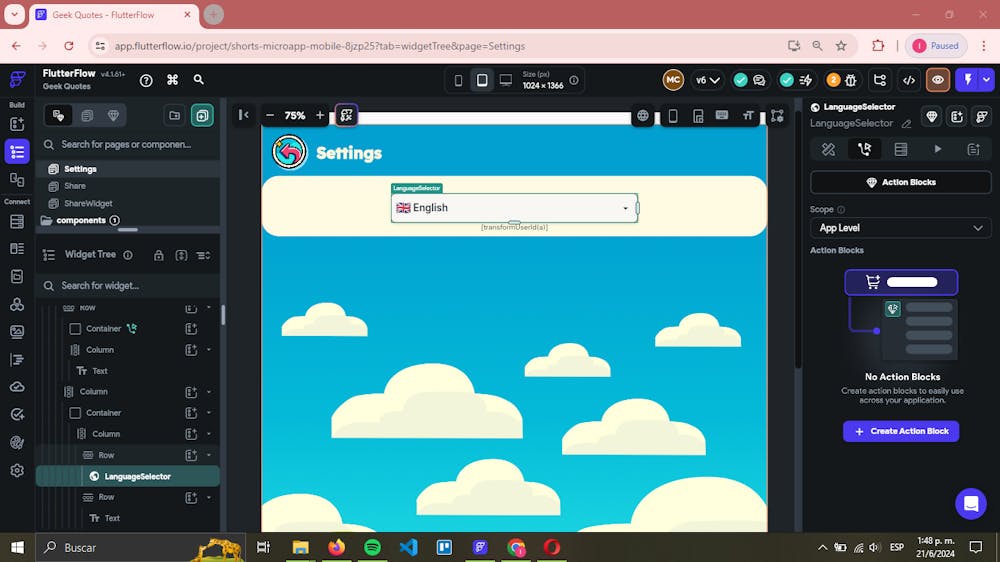Collapse the Row below LanguageSelector arrow

pos(209,497)
